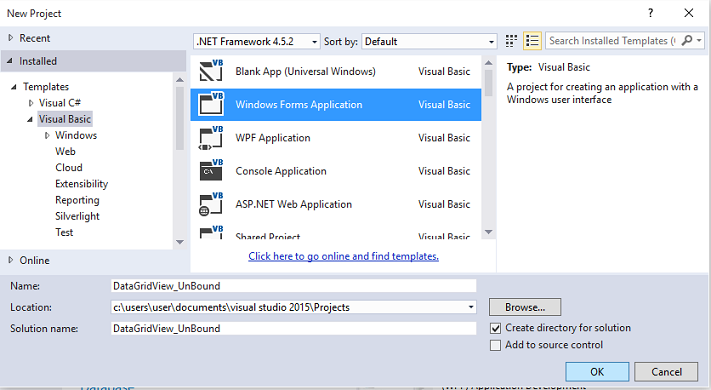Expand the Windows node under Visual Basic
711x390 pixels.
tap(47, 135)
